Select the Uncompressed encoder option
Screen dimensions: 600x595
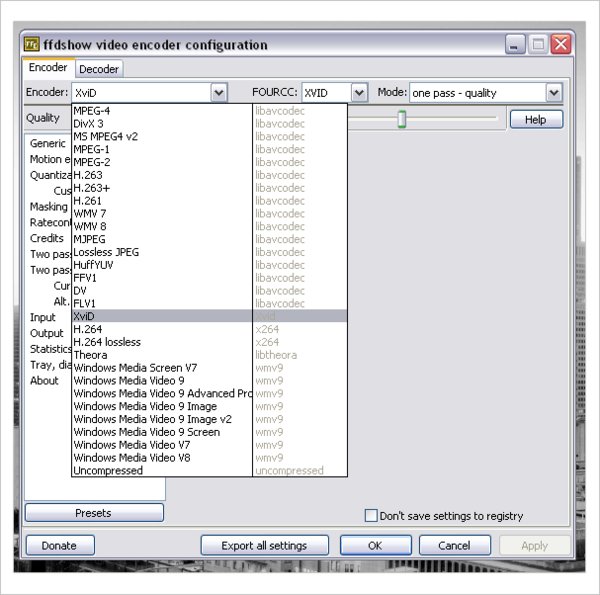pos(209,470)
